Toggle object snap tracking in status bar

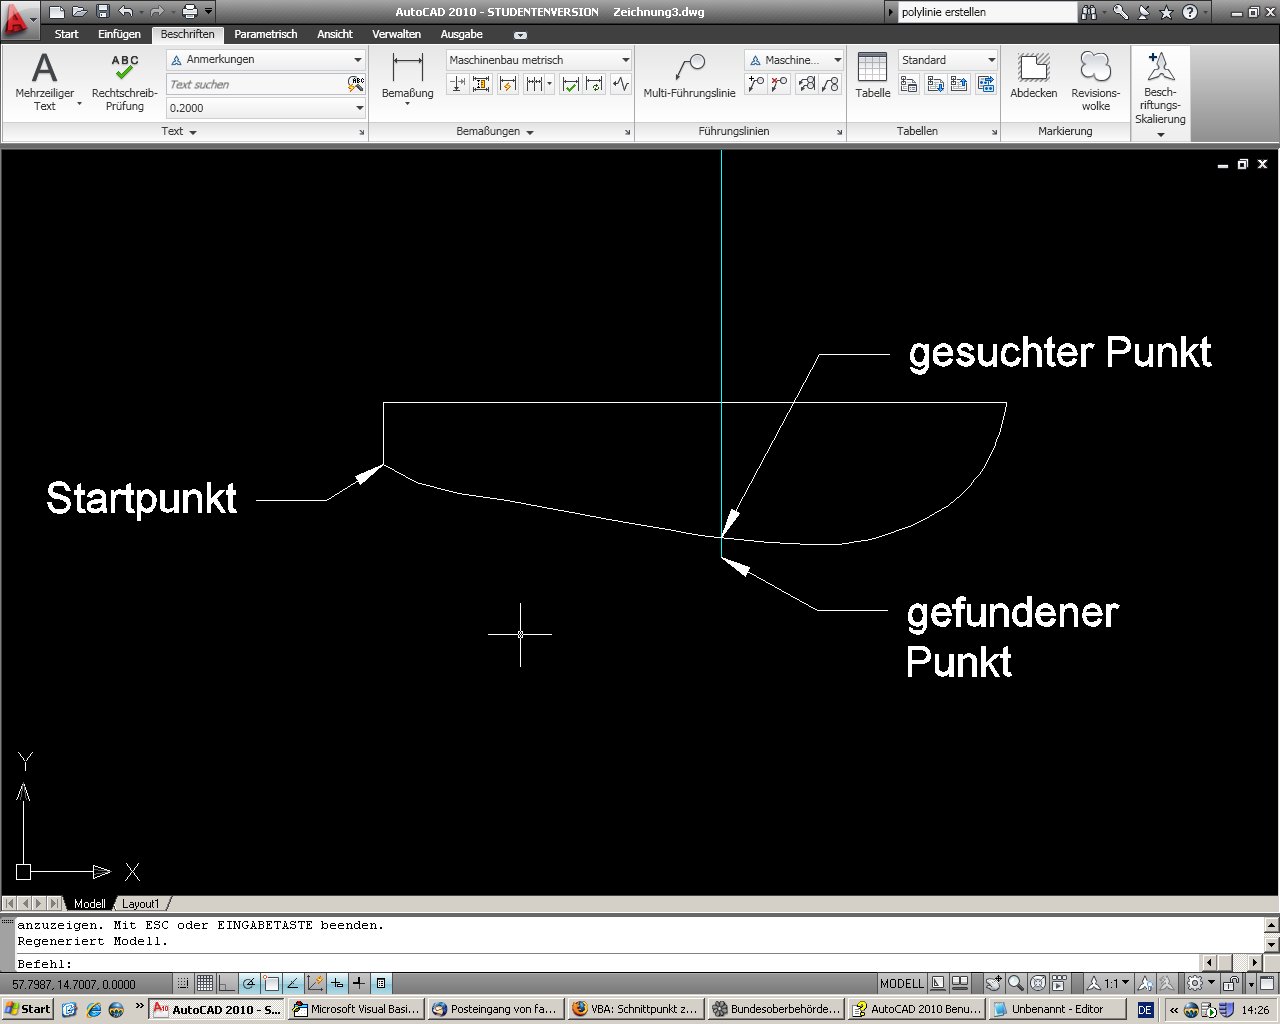coord(293,983)
